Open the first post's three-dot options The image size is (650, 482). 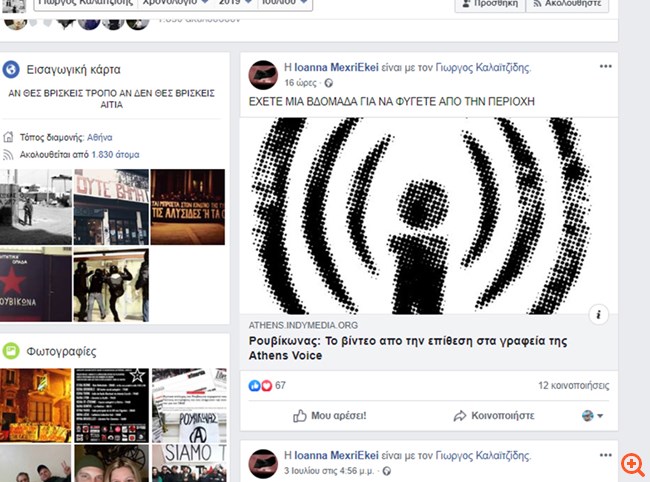click(x=605, y=67)
